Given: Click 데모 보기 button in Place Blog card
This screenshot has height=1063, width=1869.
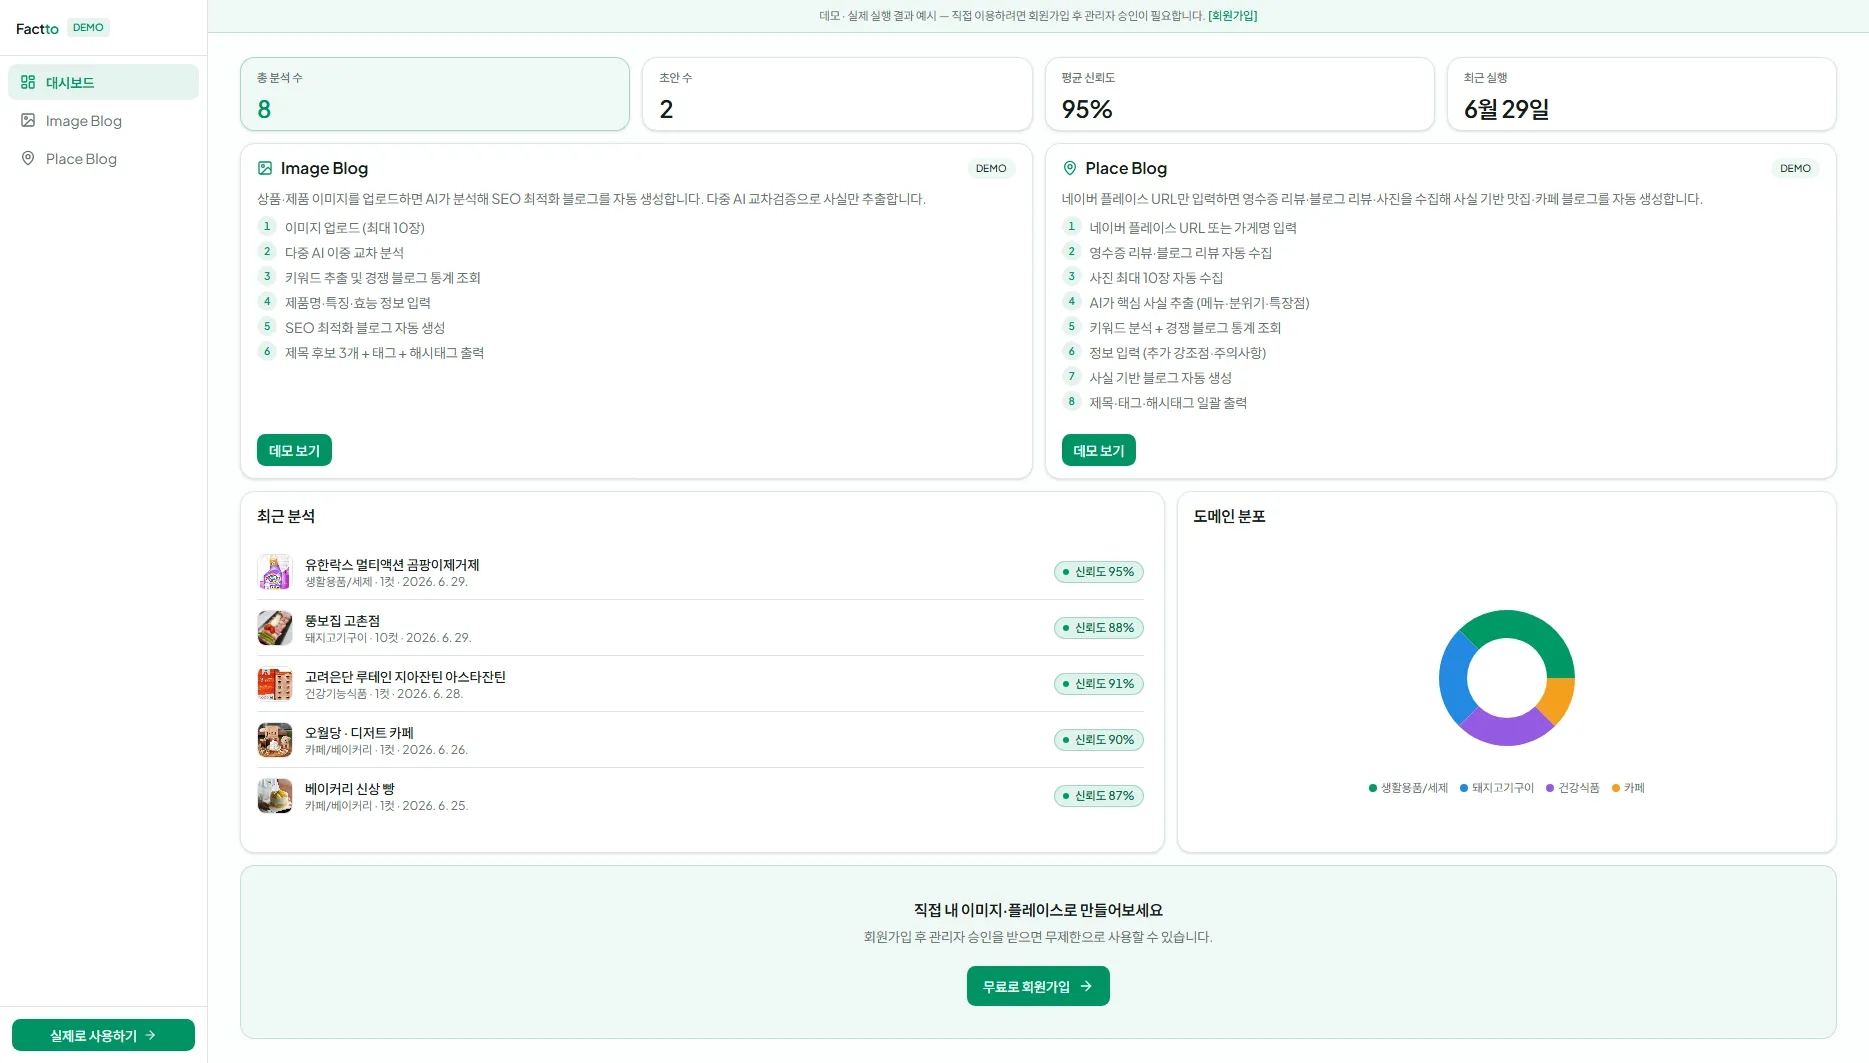Looking at the screenshot, I should [x=1098, y=450].
